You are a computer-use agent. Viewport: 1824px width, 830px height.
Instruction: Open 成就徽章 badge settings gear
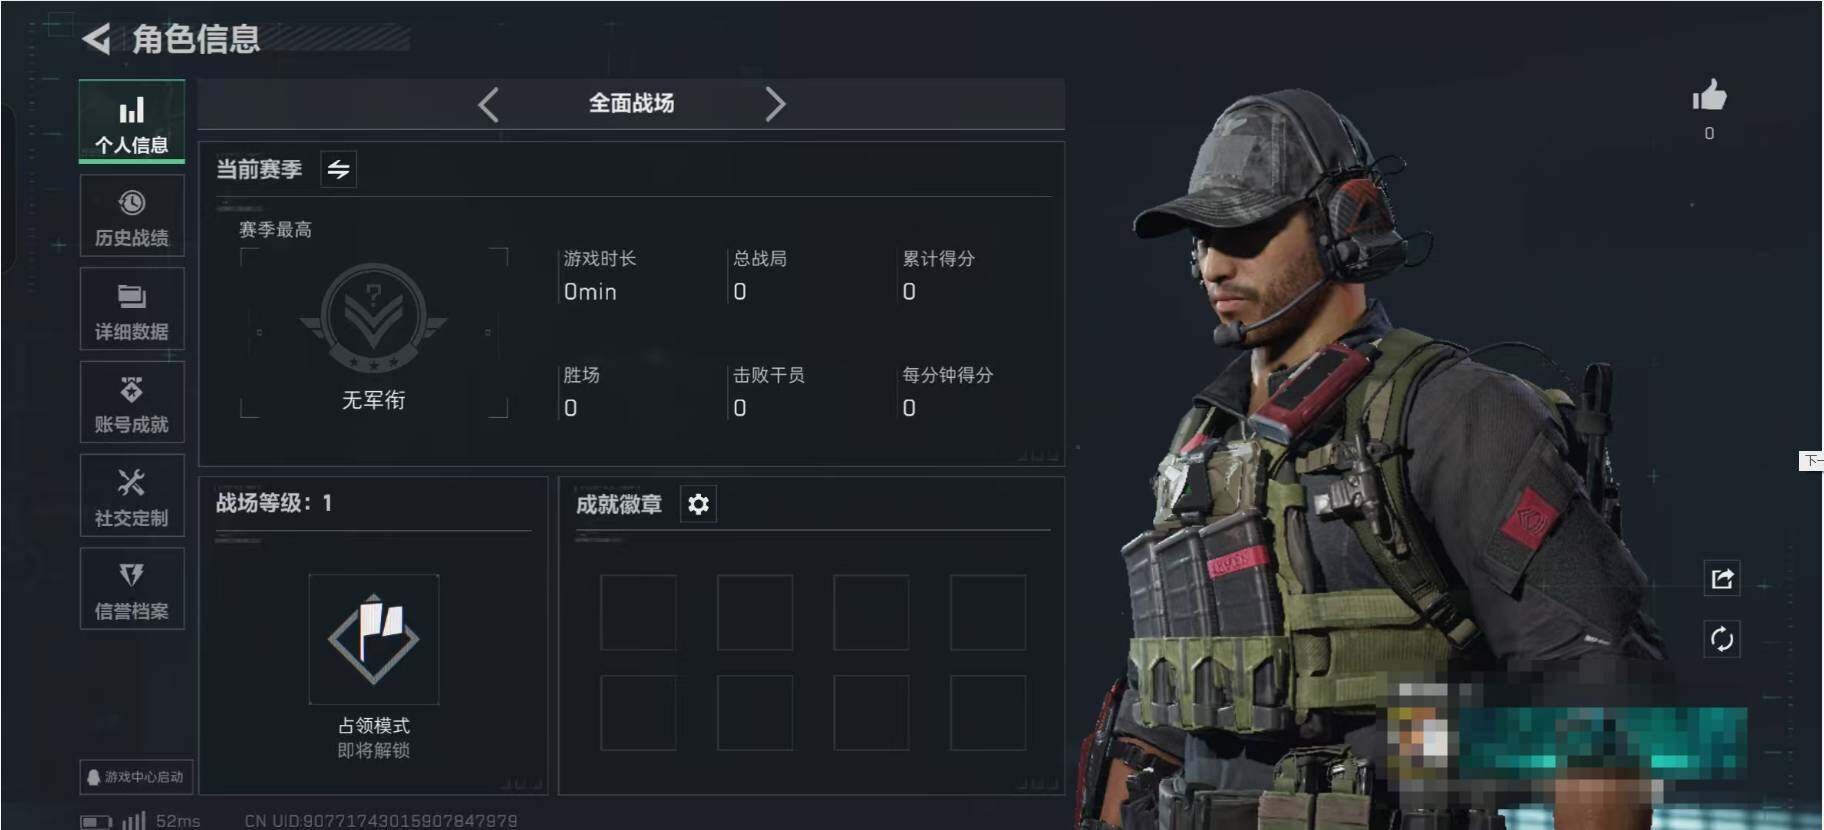click(698, 504)
